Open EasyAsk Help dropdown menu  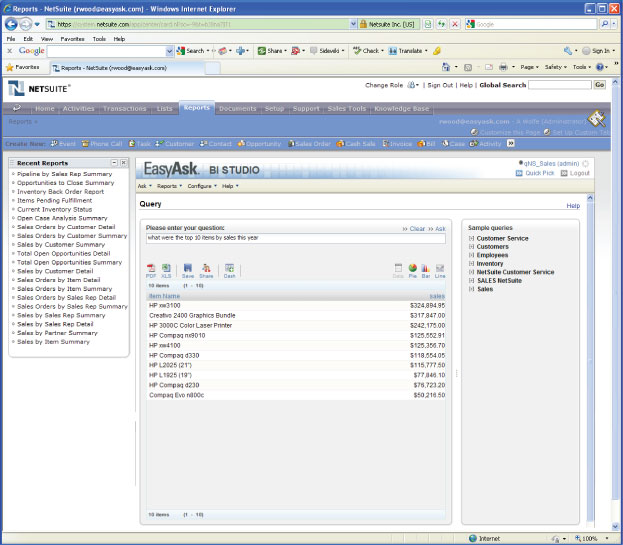click(230, 186)
